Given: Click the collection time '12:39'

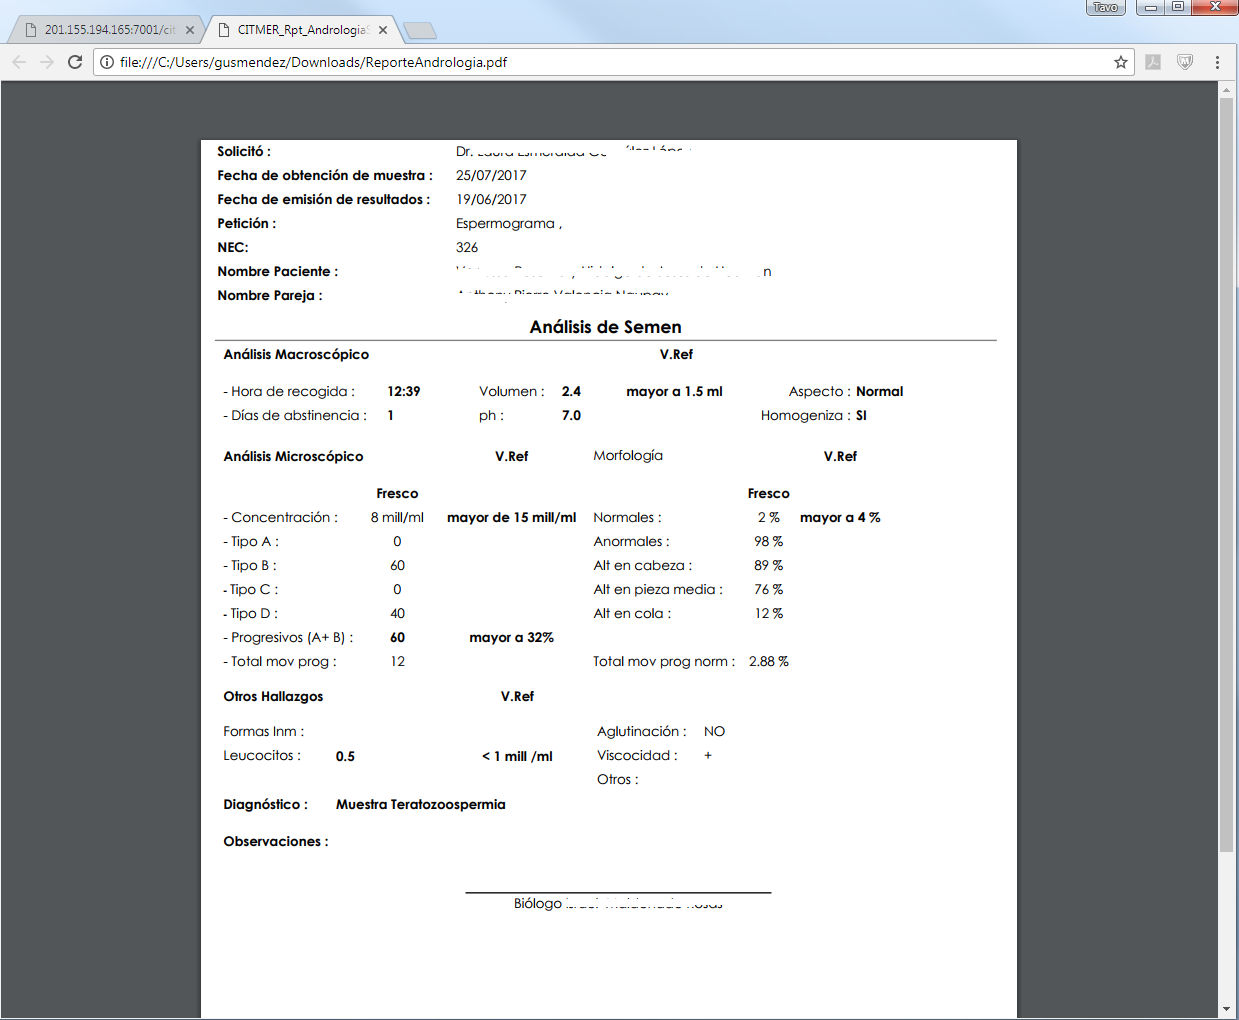Looking at the screenshot, I should (404, 391).
